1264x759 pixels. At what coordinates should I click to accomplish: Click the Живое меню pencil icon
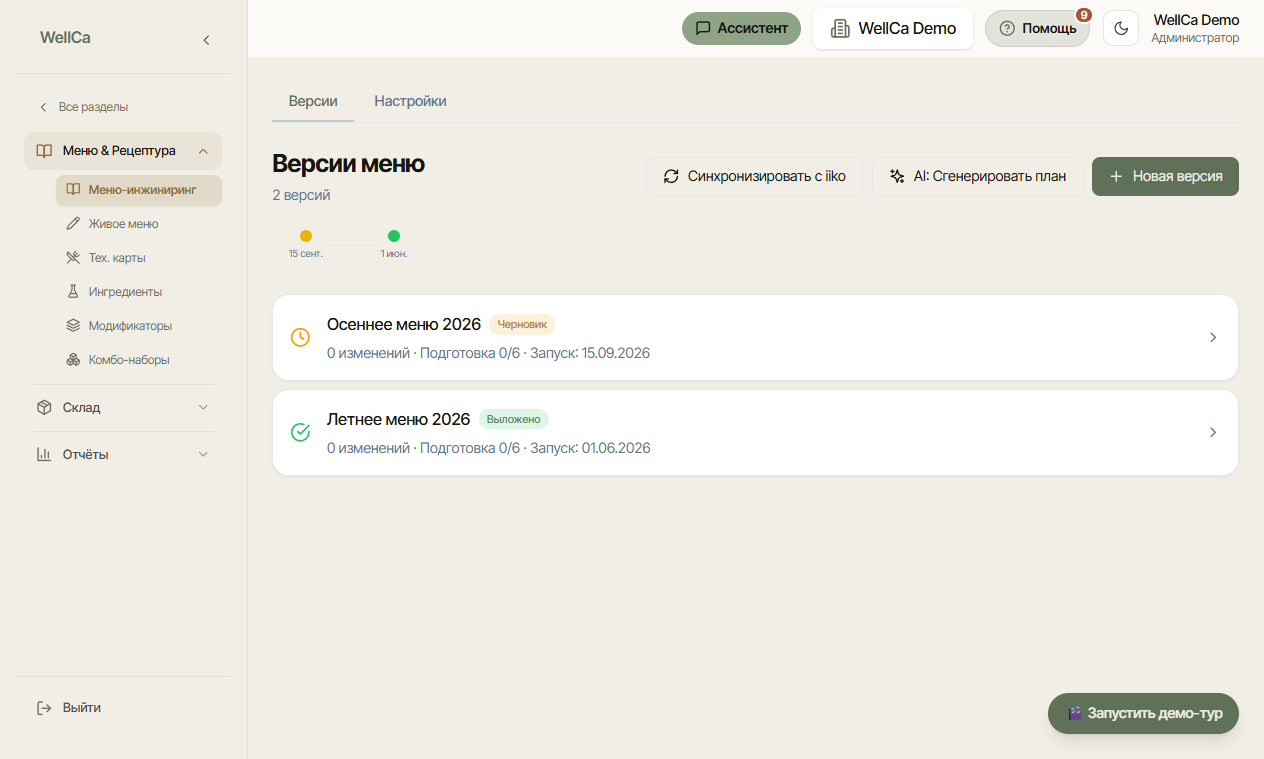click(x=73, y=224)
